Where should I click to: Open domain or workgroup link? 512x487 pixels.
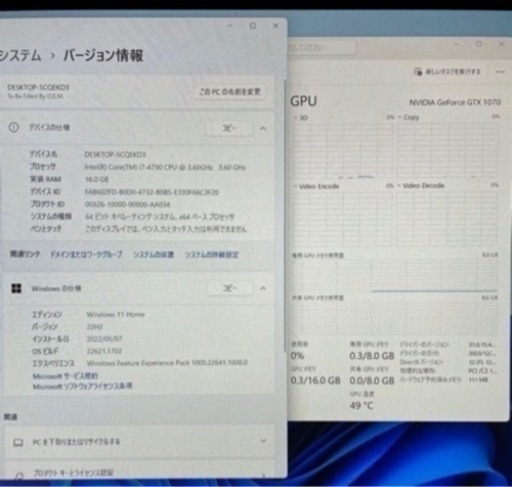pos(86,255)
